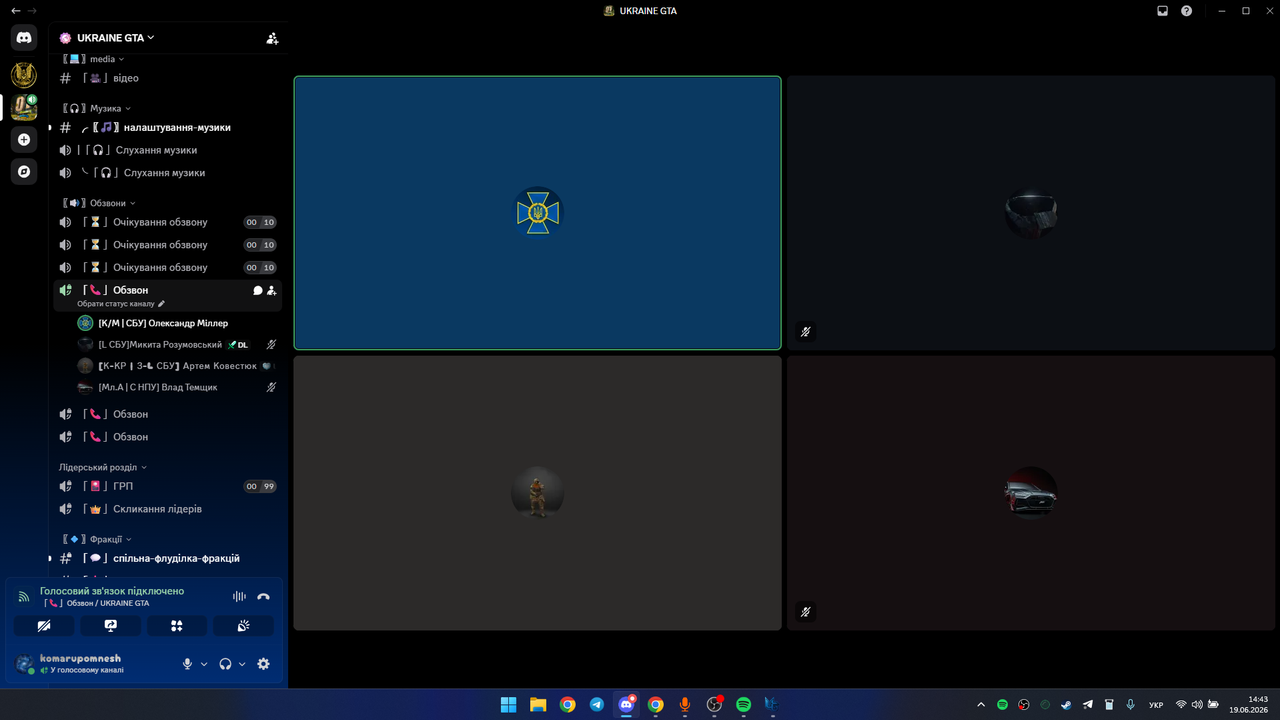Screen dimensions: 1280x720
Task: Open the Discord direct messages home
Action: [24, 38]
